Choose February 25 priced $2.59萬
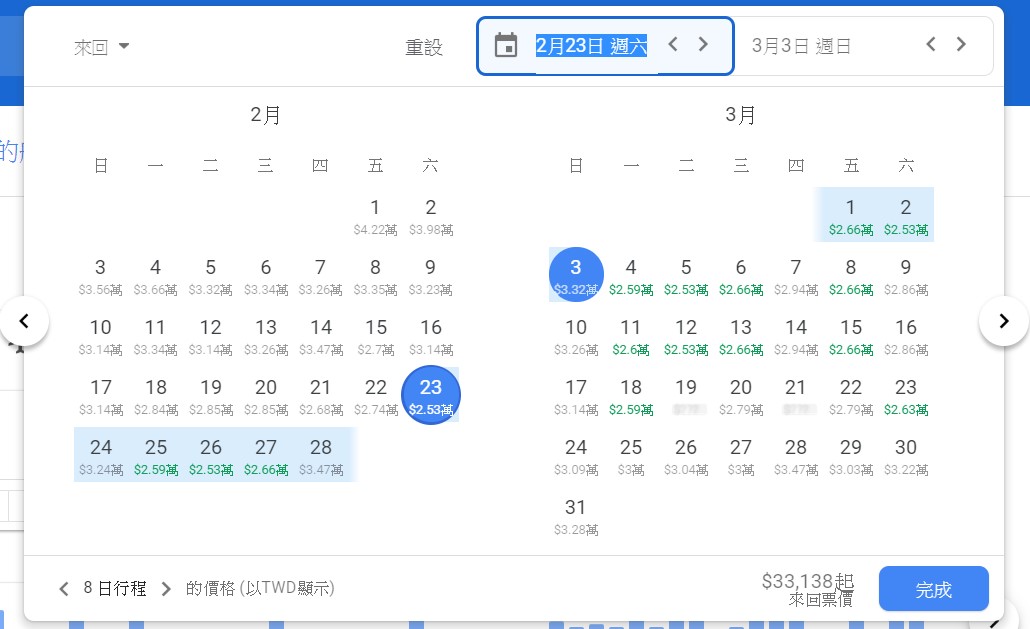The height and width of the screenshot is (629, 1030). pos(156,454)
